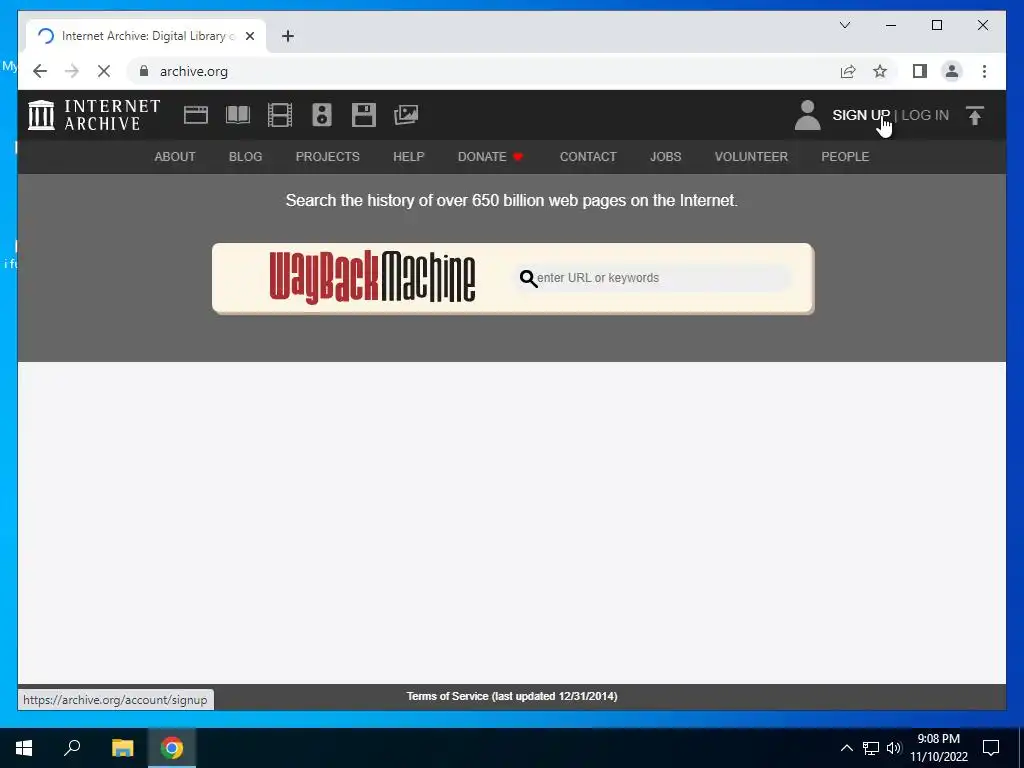This screenshot has width=1024, height=768.
Task: Show hidden system tray icons
Action: (x=846, y=748)
